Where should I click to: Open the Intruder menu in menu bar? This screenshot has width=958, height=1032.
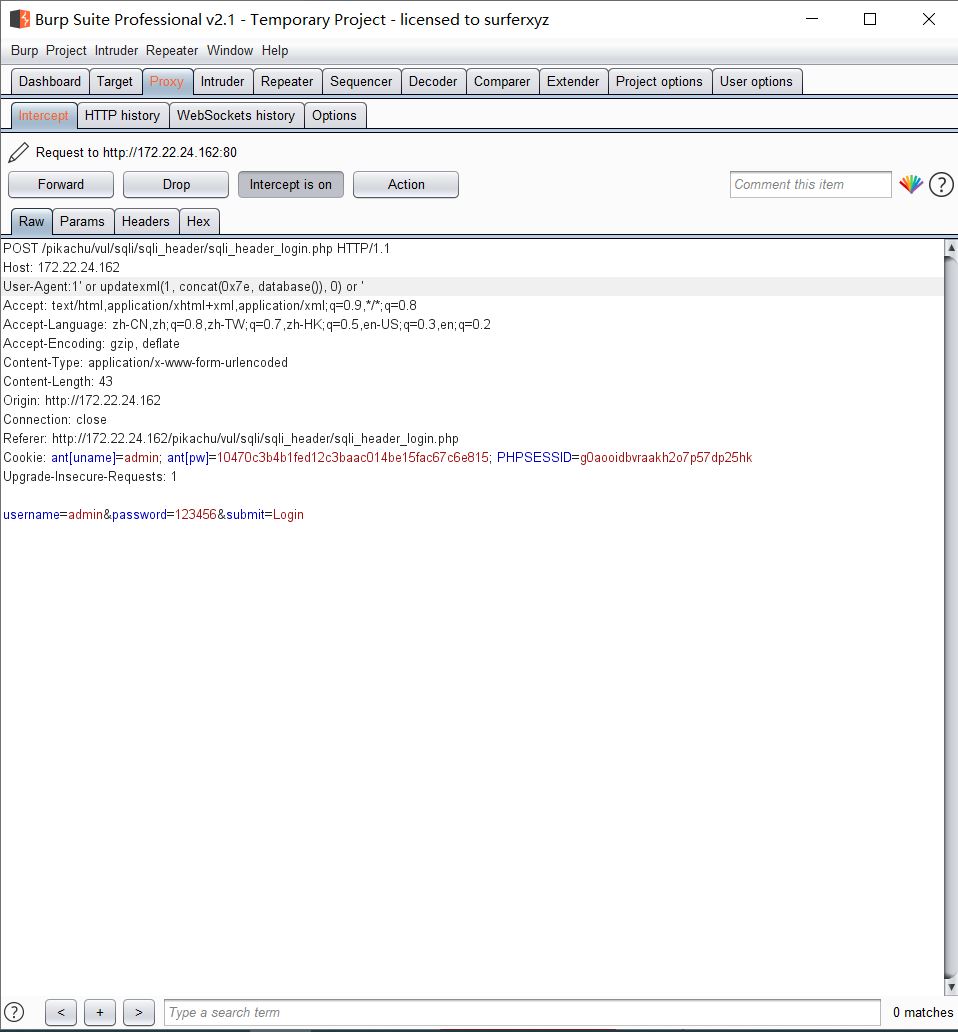pyautogui.click(x=116, y=51)
